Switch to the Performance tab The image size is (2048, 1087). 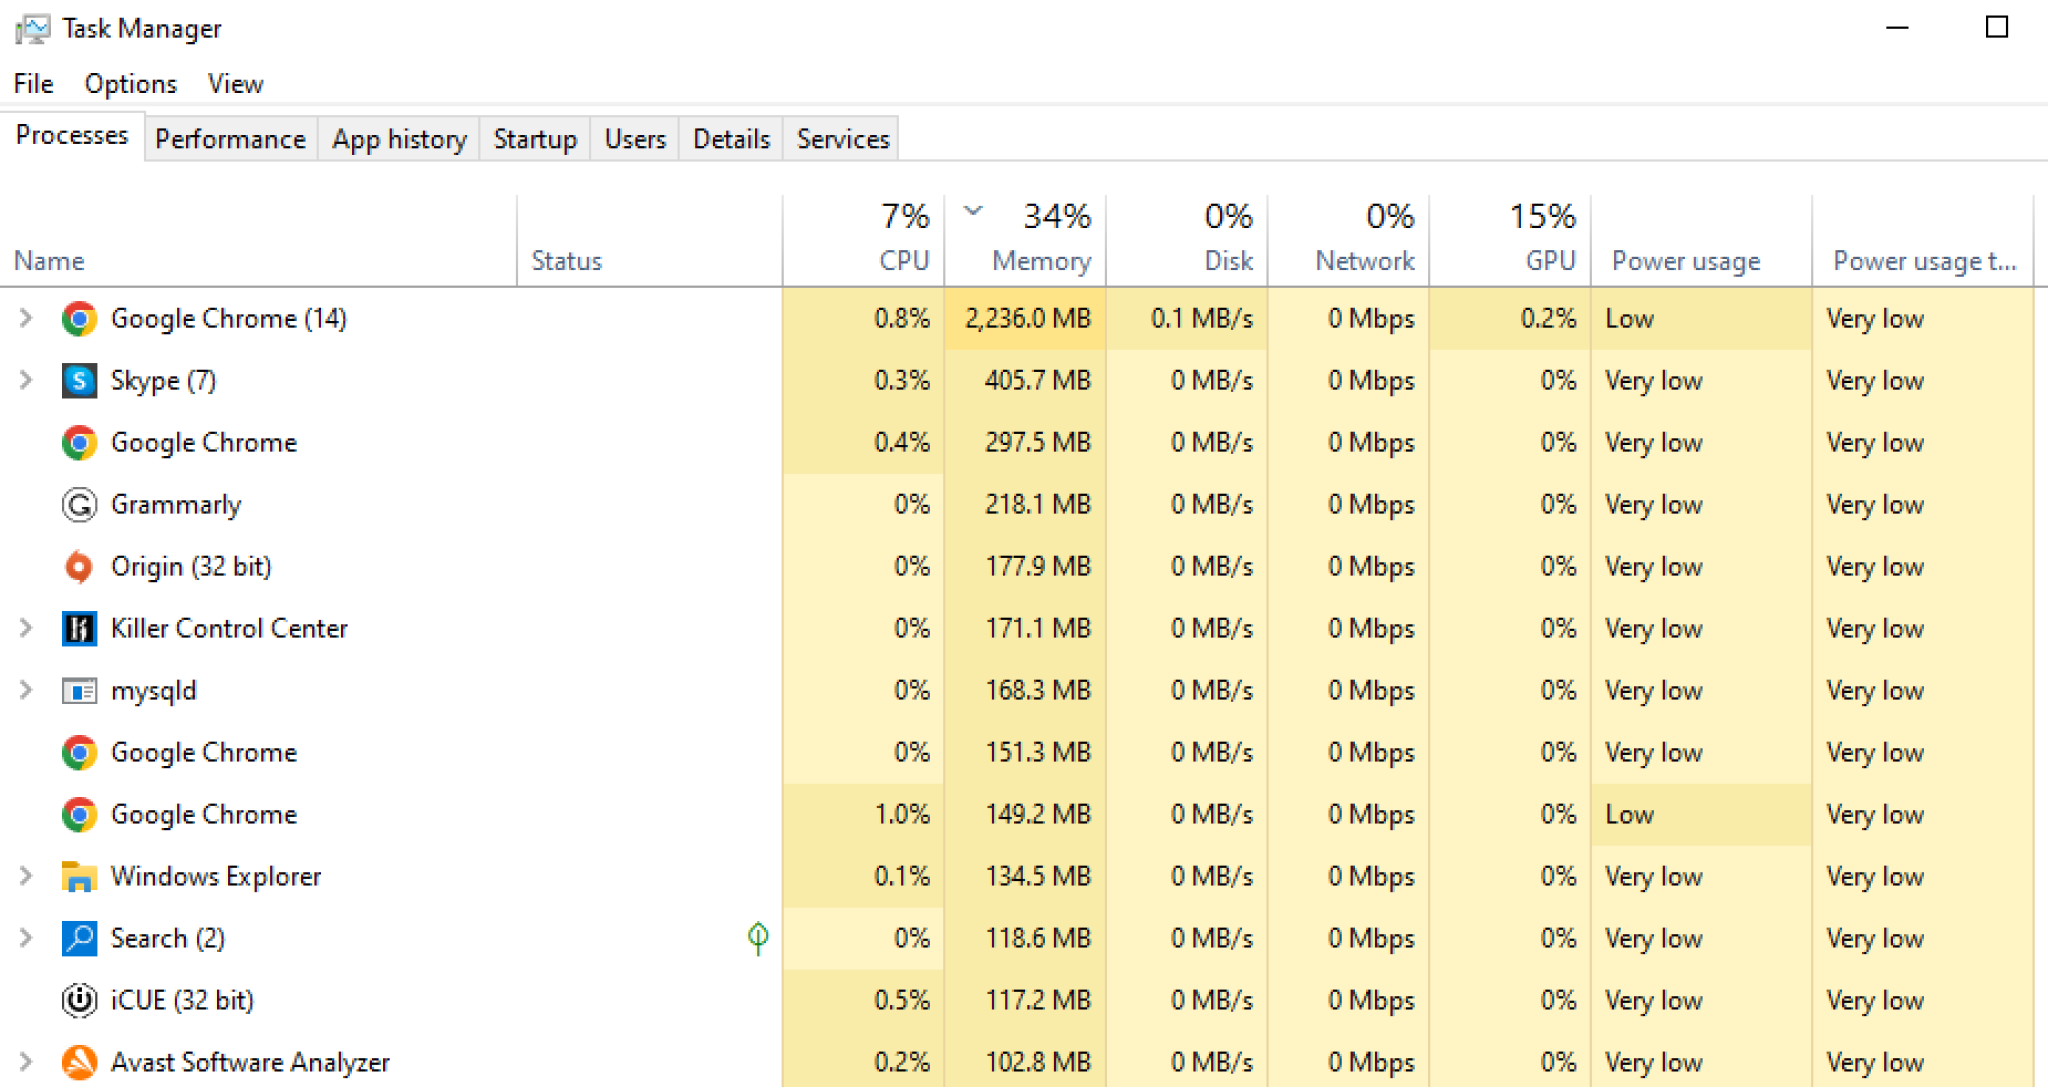pos(230,139)
